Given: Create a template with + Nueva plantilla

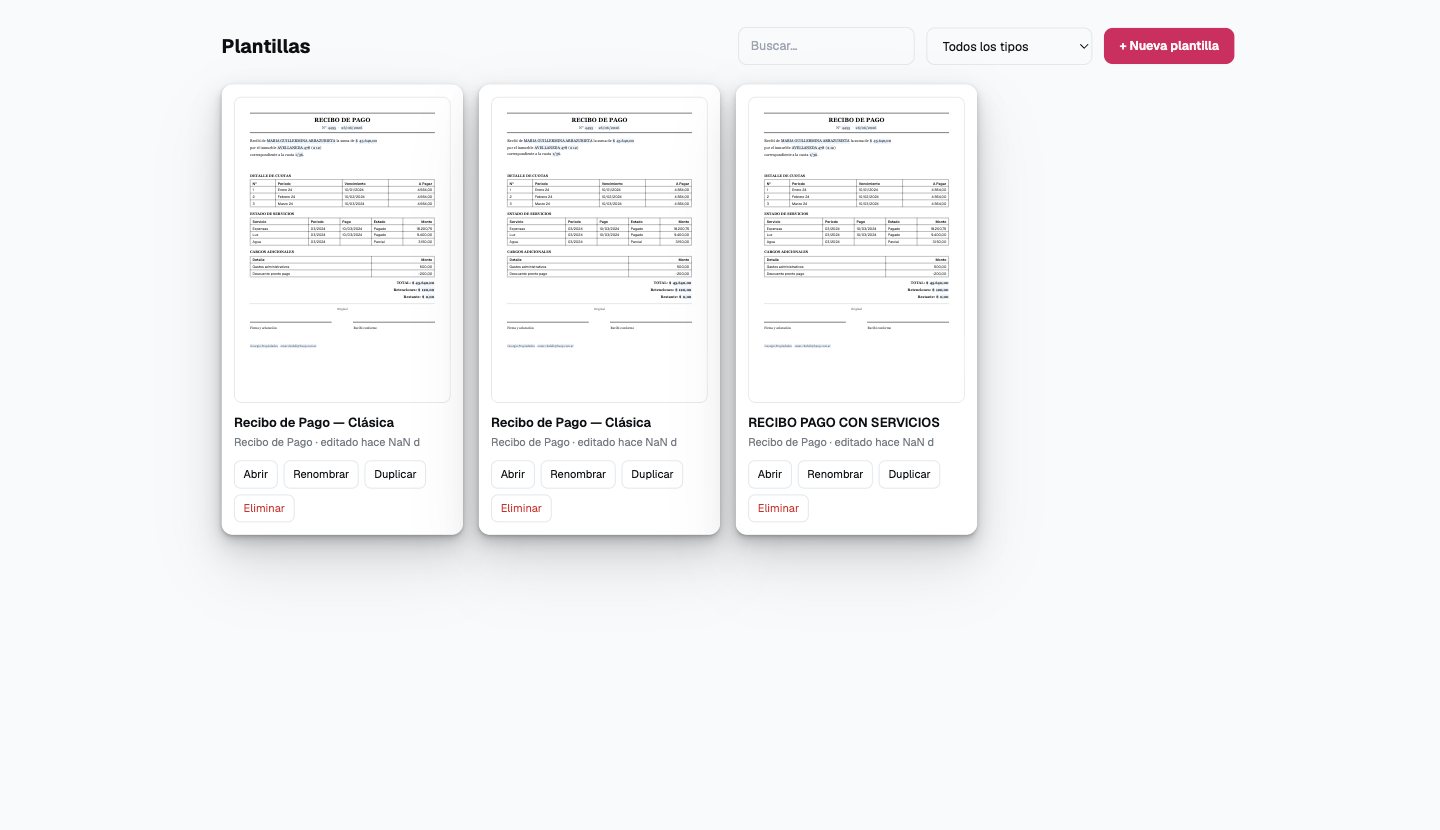Looking at the screenshot, I should 1169,46.
